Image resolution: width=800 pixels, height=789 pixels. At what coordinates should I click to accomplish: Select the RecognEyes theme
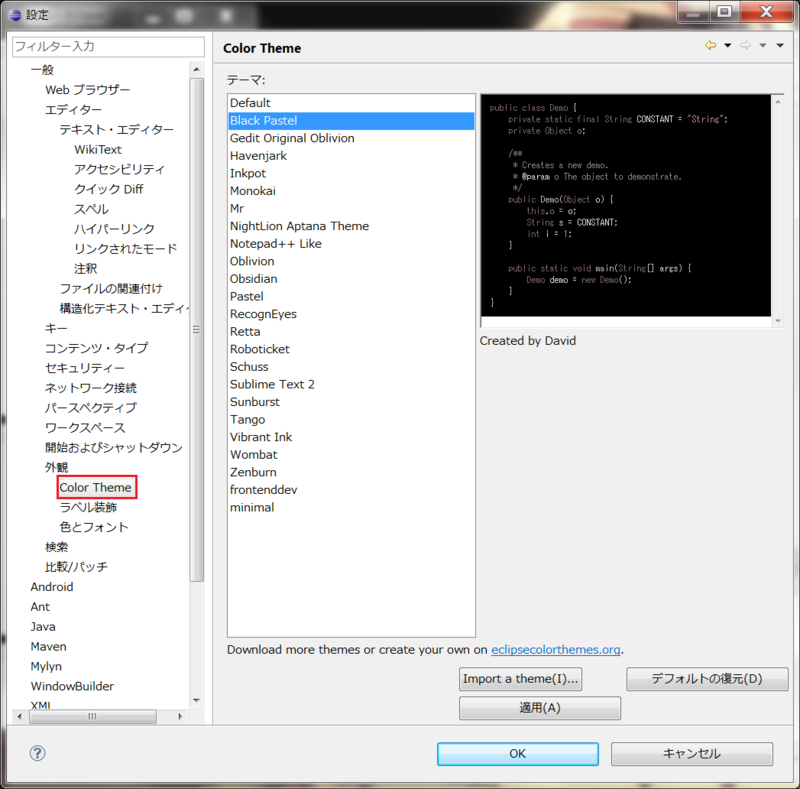tap(351, 314)
